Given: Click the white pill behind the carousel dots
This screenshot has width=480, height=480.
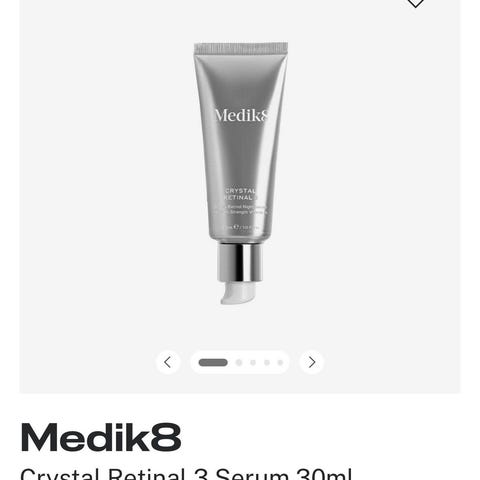Looking at the screenshot, I should pyautogui.click(x=240, y=362).
